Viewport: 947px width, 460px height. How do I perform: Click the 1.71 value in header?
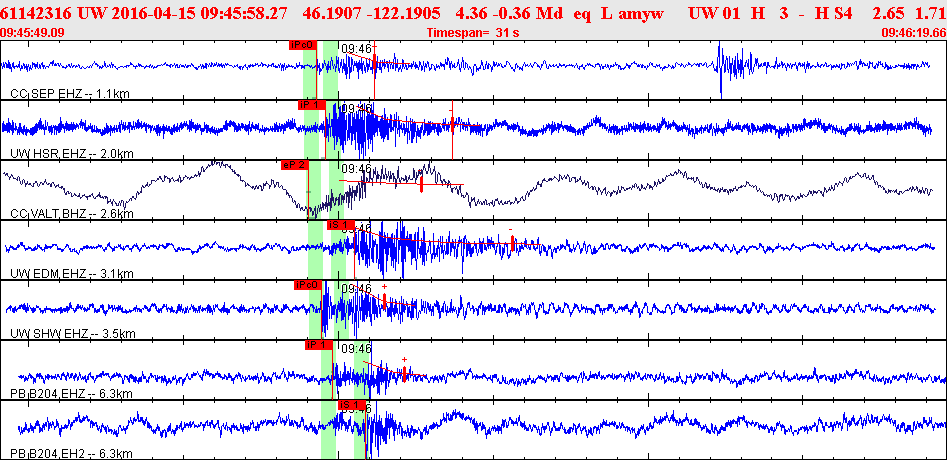[932, 13]
